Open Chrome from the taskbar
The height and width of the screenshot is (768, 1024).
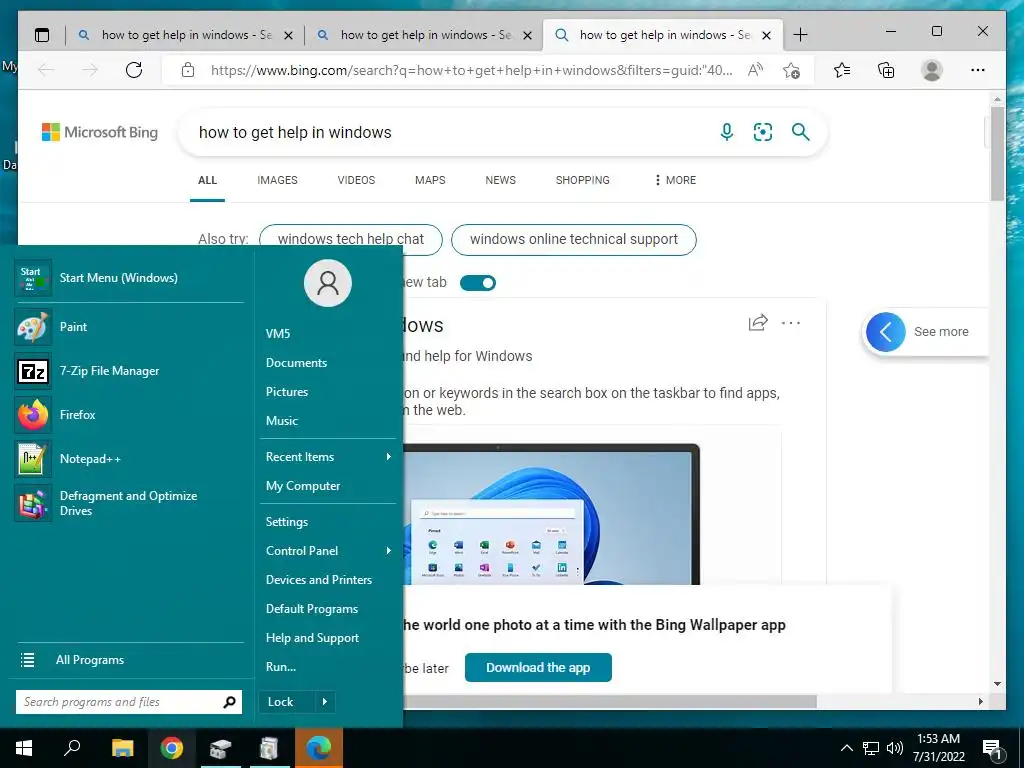172,748
